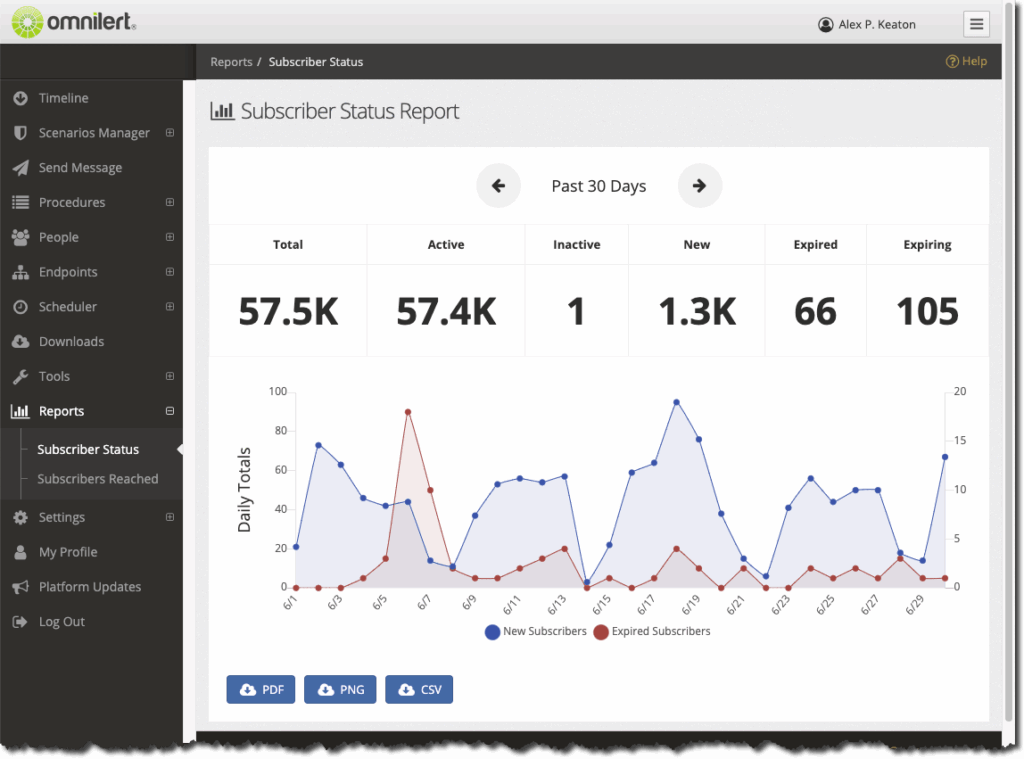
Task: Click the Omnilert logo
Action: pyautogui.click(x=74, y=21)
